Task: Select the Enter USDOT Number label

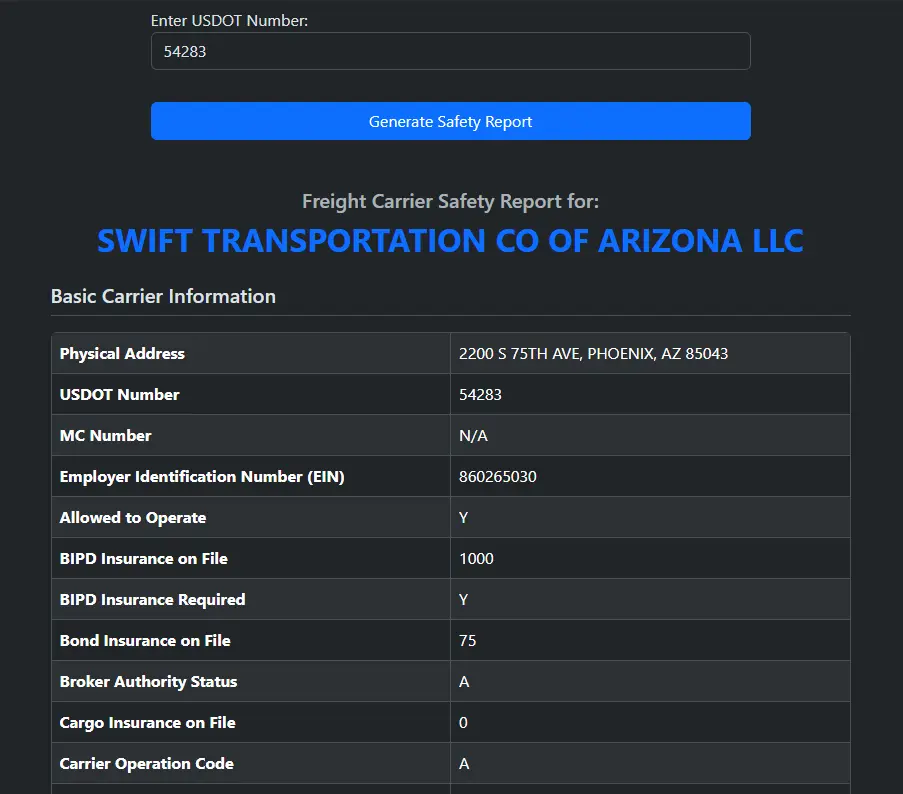Action: coord(229,20)
